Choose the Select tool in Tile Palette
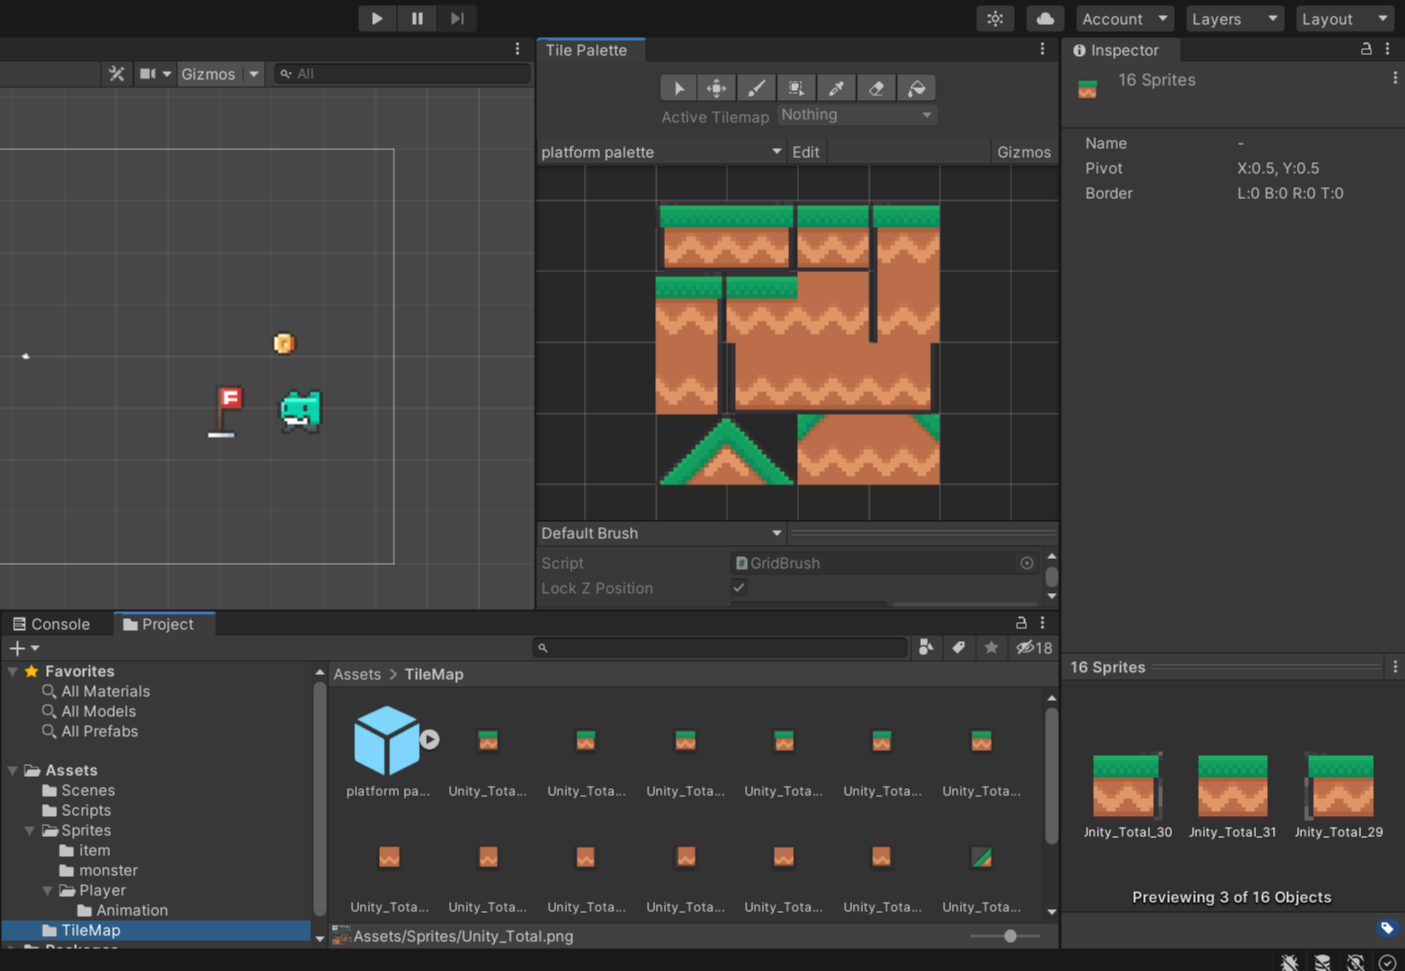The image size is (1405, 971). [678, 88]
